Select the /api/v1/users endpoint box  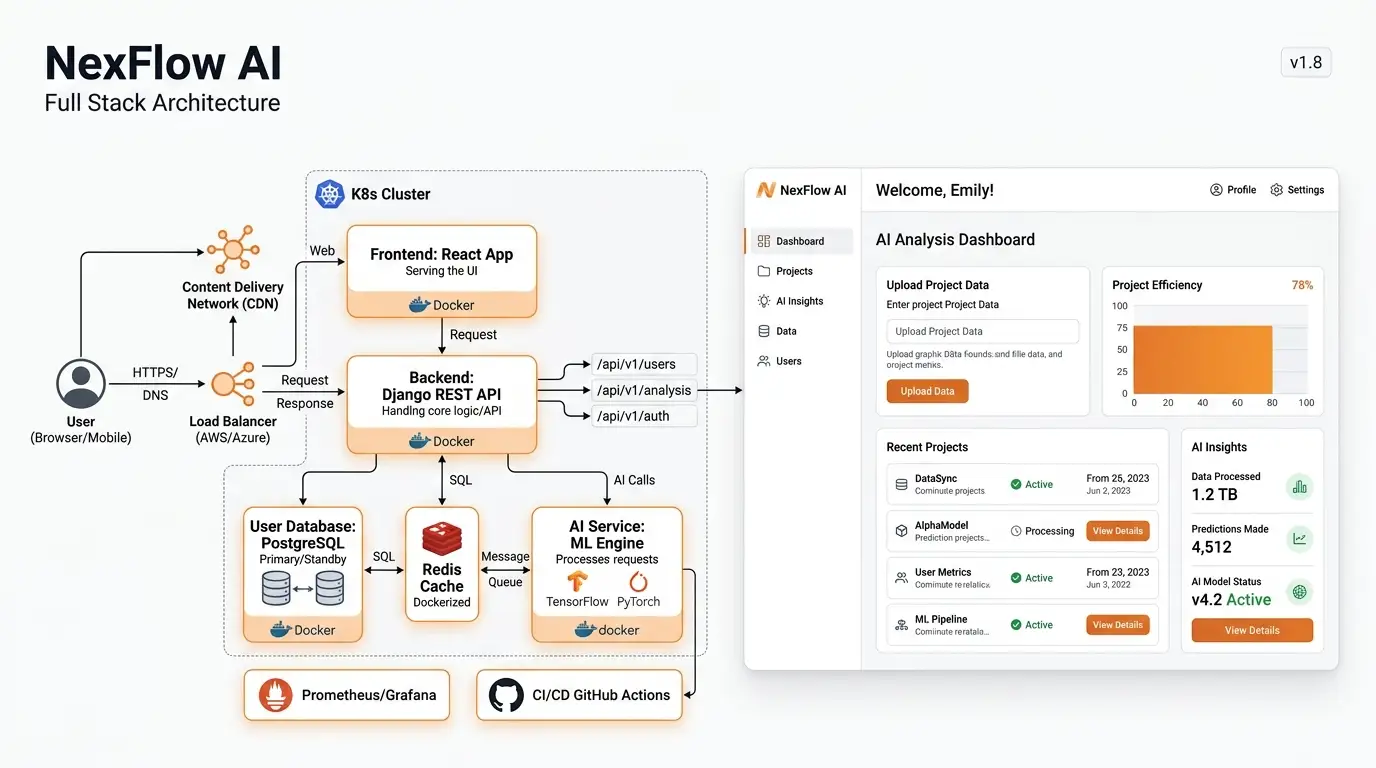[x=642, y=365]
